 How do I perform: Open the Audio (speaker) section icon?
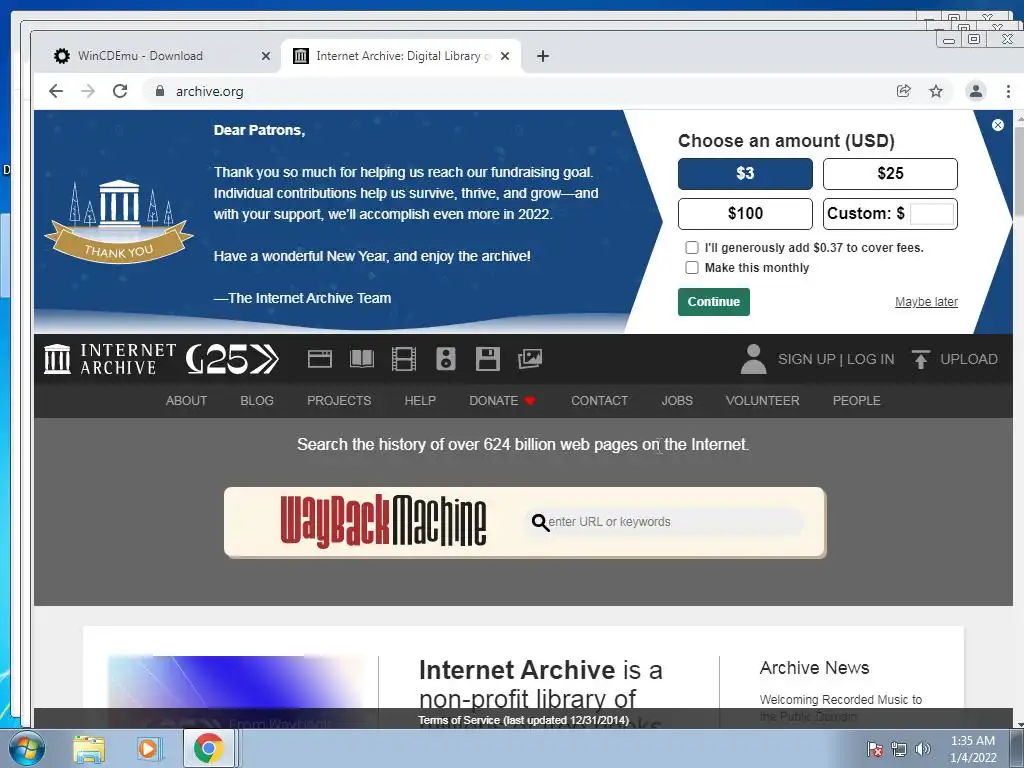pyautogui.click(x=445, y=359)
